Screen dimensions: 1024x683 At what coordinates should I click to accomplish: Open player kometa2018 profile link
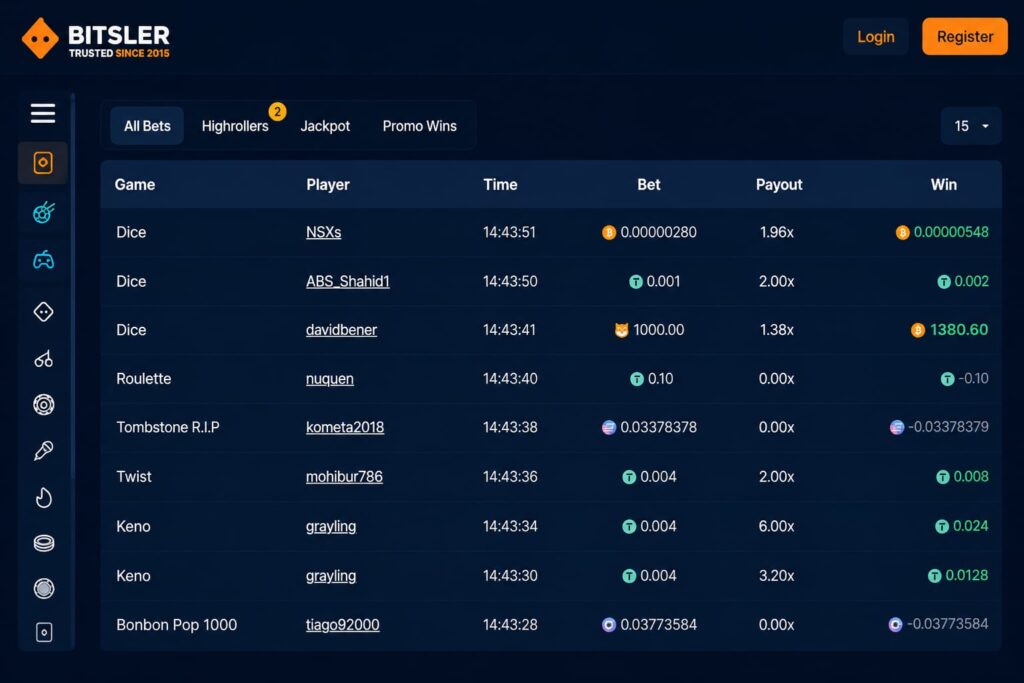pos(345,428)
